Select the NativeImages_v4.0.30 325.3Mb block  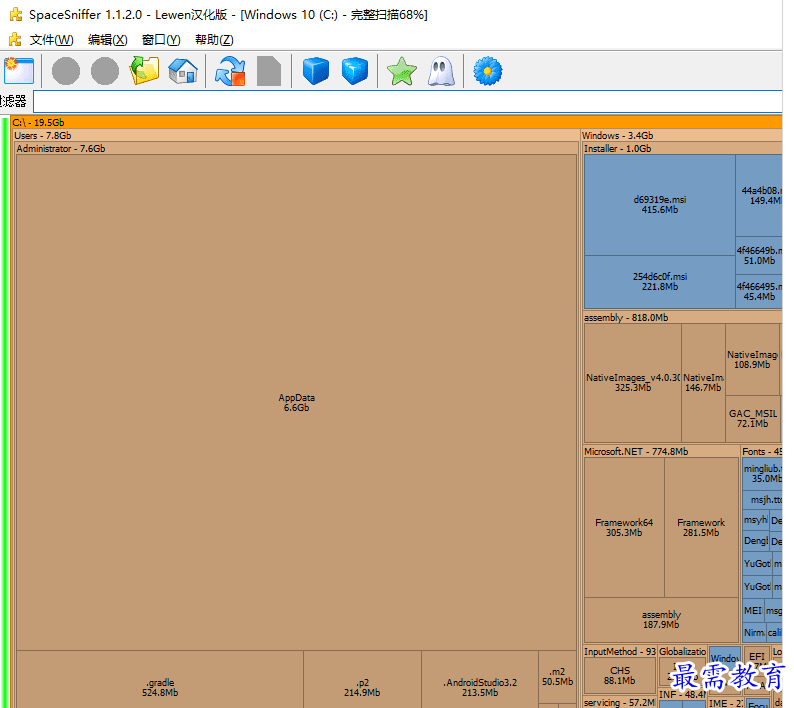[632, 382]
